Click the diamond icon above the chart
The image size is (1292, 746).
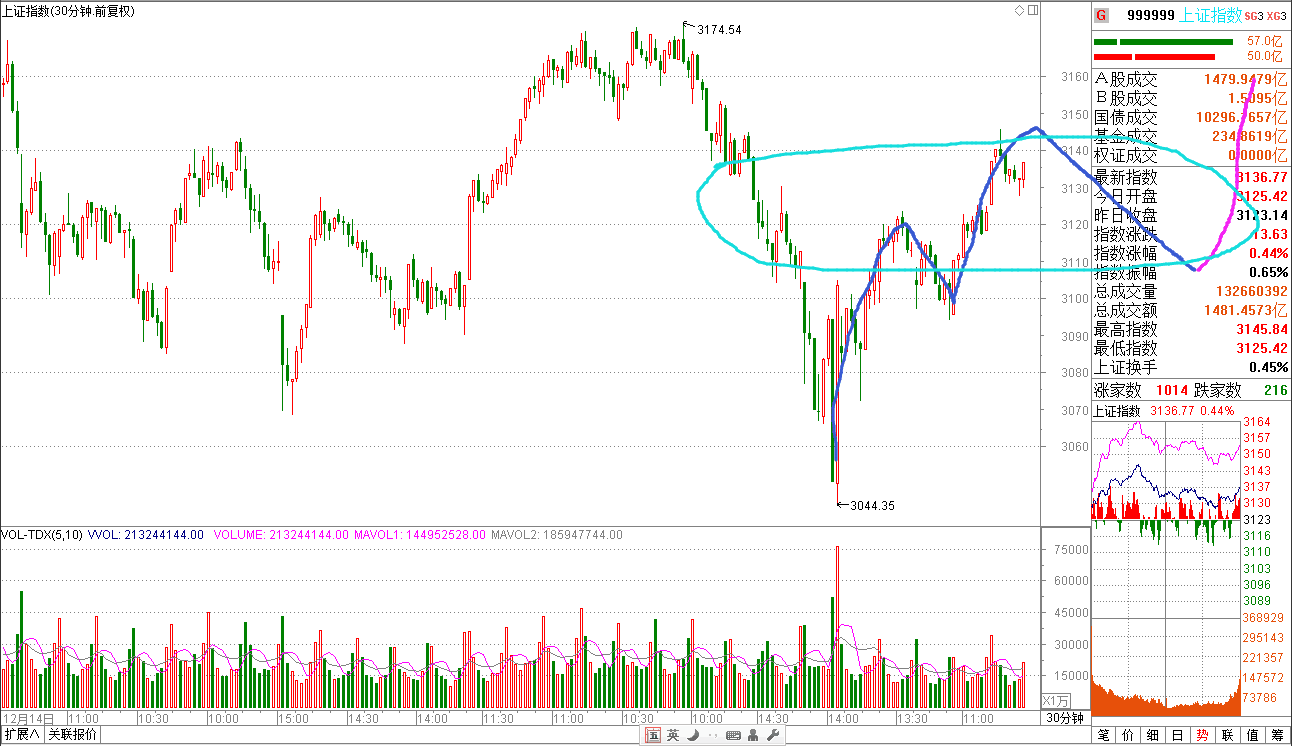[1019, 11]
